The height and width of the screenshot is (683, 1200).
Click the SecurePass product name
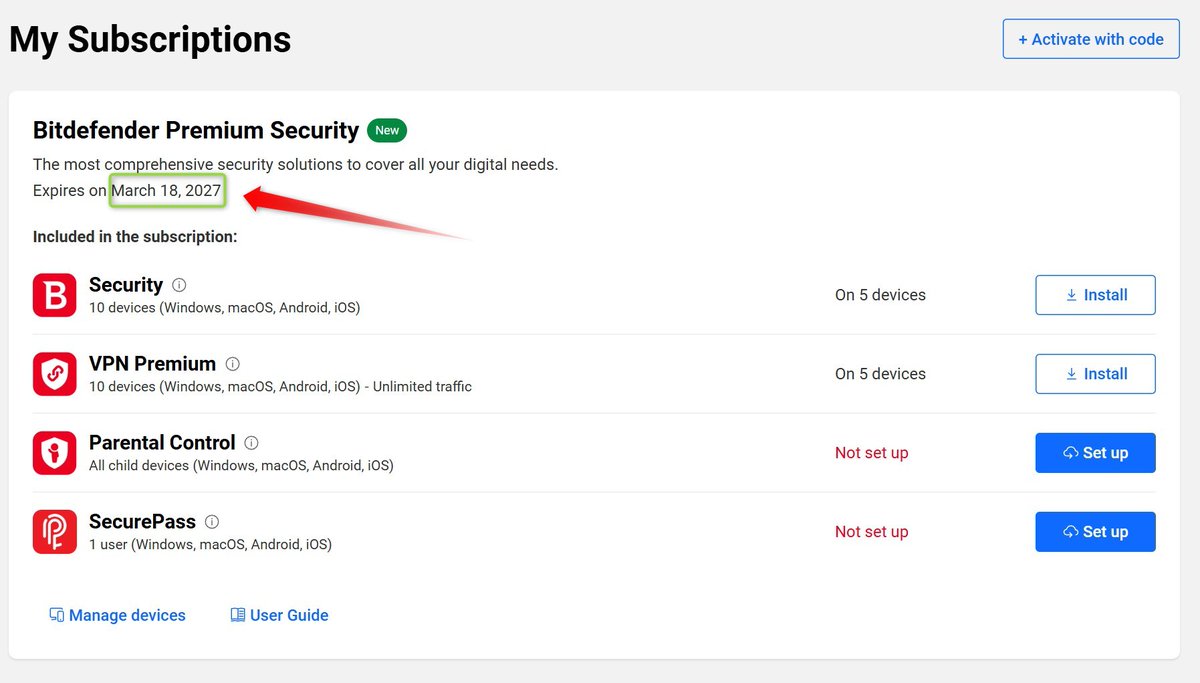(142, 522)
